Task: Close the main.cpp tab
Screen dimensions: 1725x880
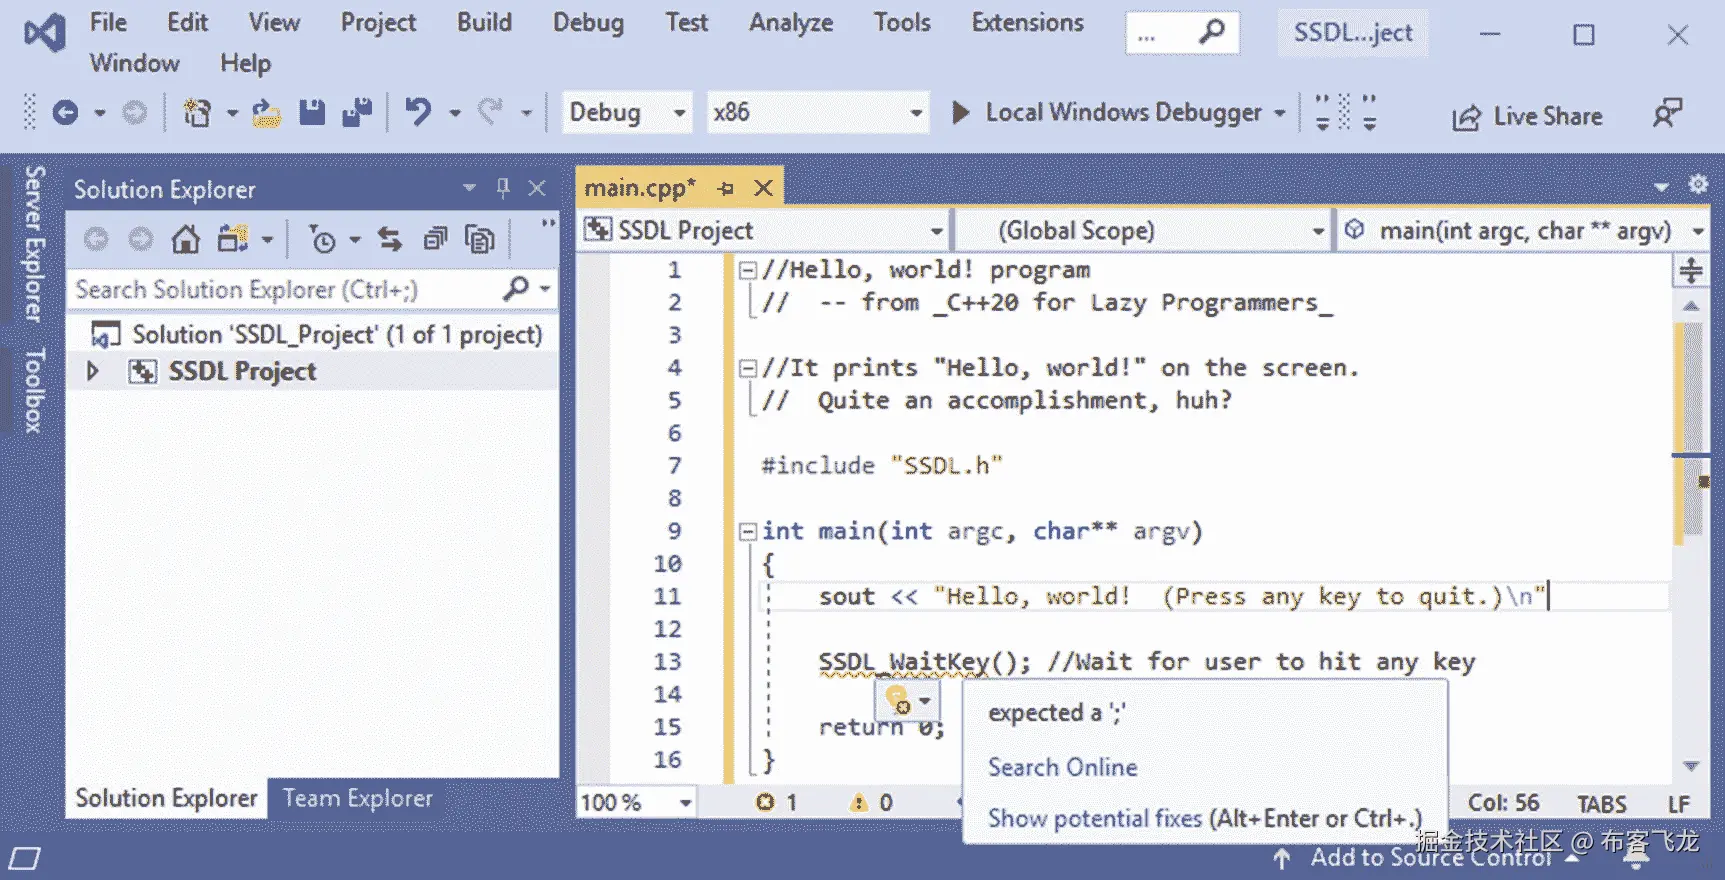Action: [763, 188]
